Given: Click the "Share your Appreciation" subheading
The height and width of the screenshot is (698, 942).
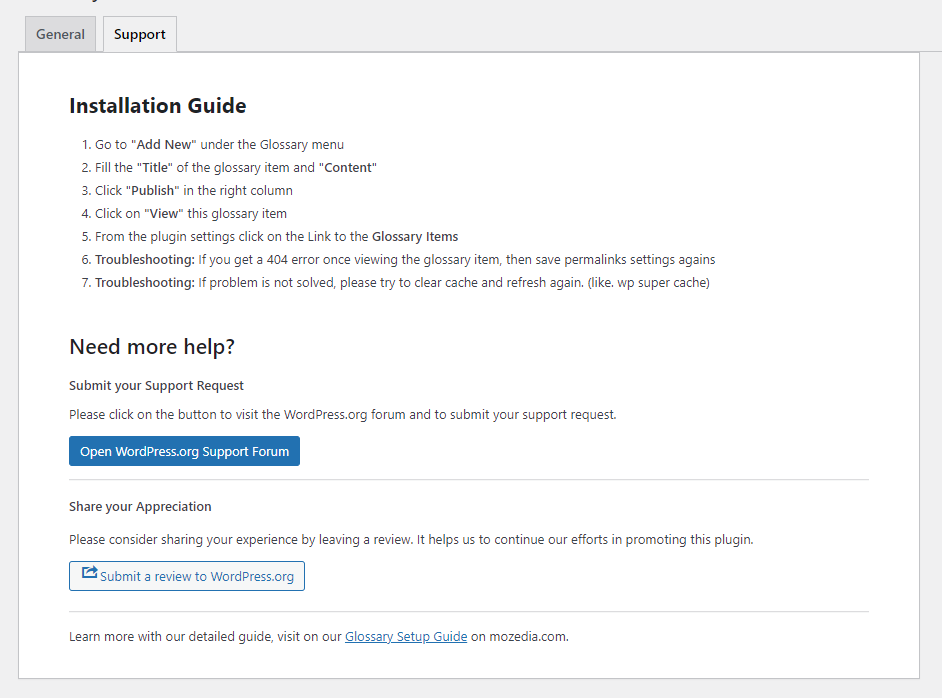Looking at the screenshot, I should click(140, 506).
